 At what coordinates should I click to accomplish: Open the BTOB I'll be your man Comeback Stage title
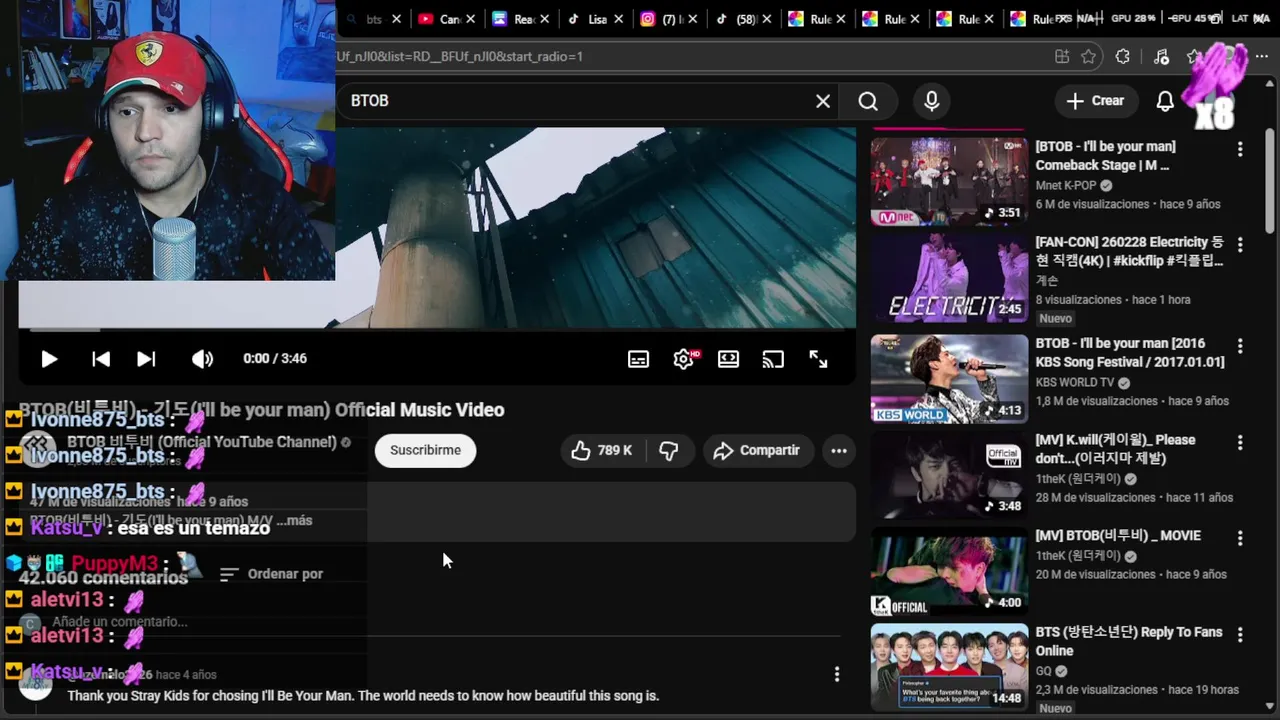pyautogui.click(x=1106, y=156)
